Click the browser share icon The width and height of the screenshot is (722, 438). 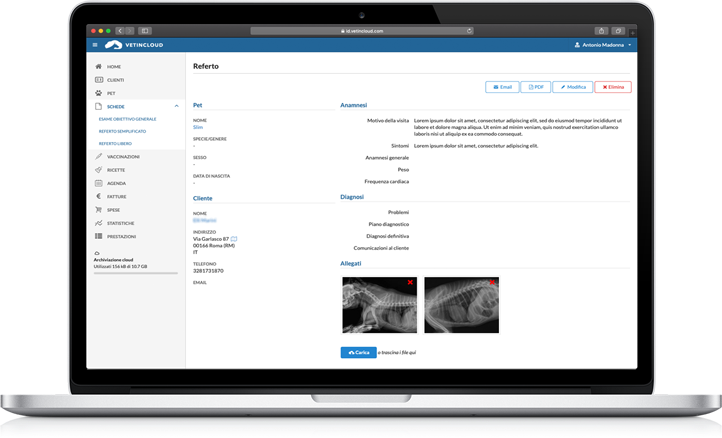pyautogui.click(x=601, y=31)
